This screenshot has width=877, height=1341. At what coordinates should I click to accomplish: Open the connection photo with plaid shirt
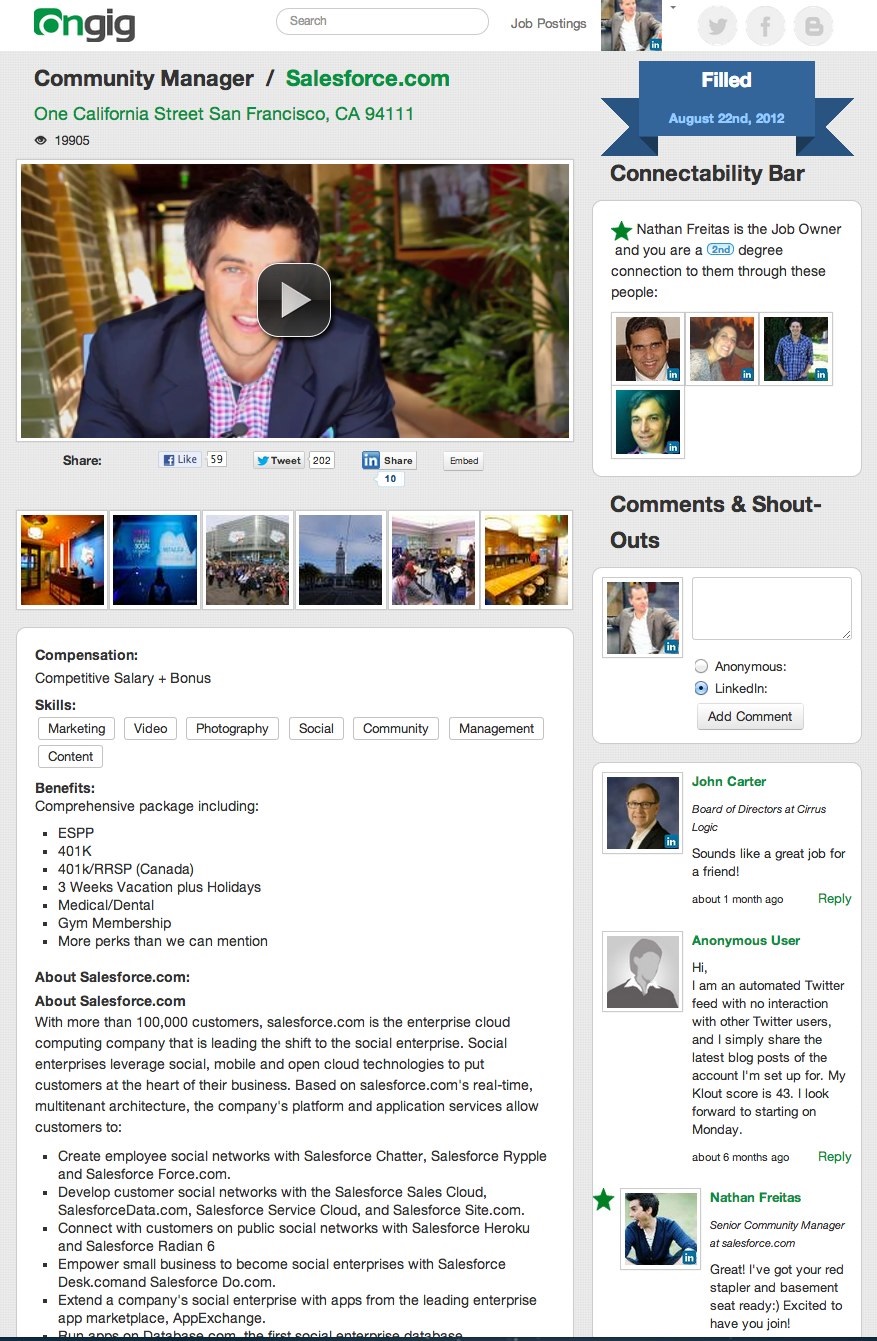[x=796, y=349]
